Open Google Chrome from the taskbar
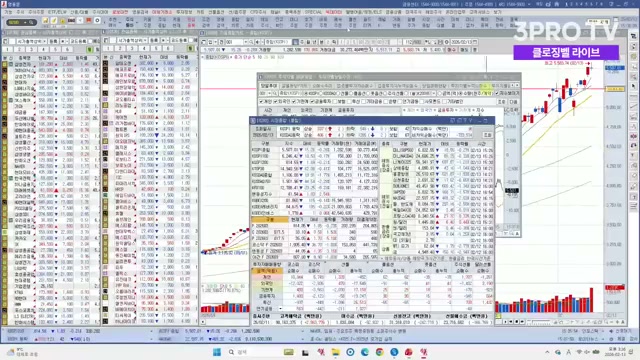The image size is (640, 360). pos(379,352)
